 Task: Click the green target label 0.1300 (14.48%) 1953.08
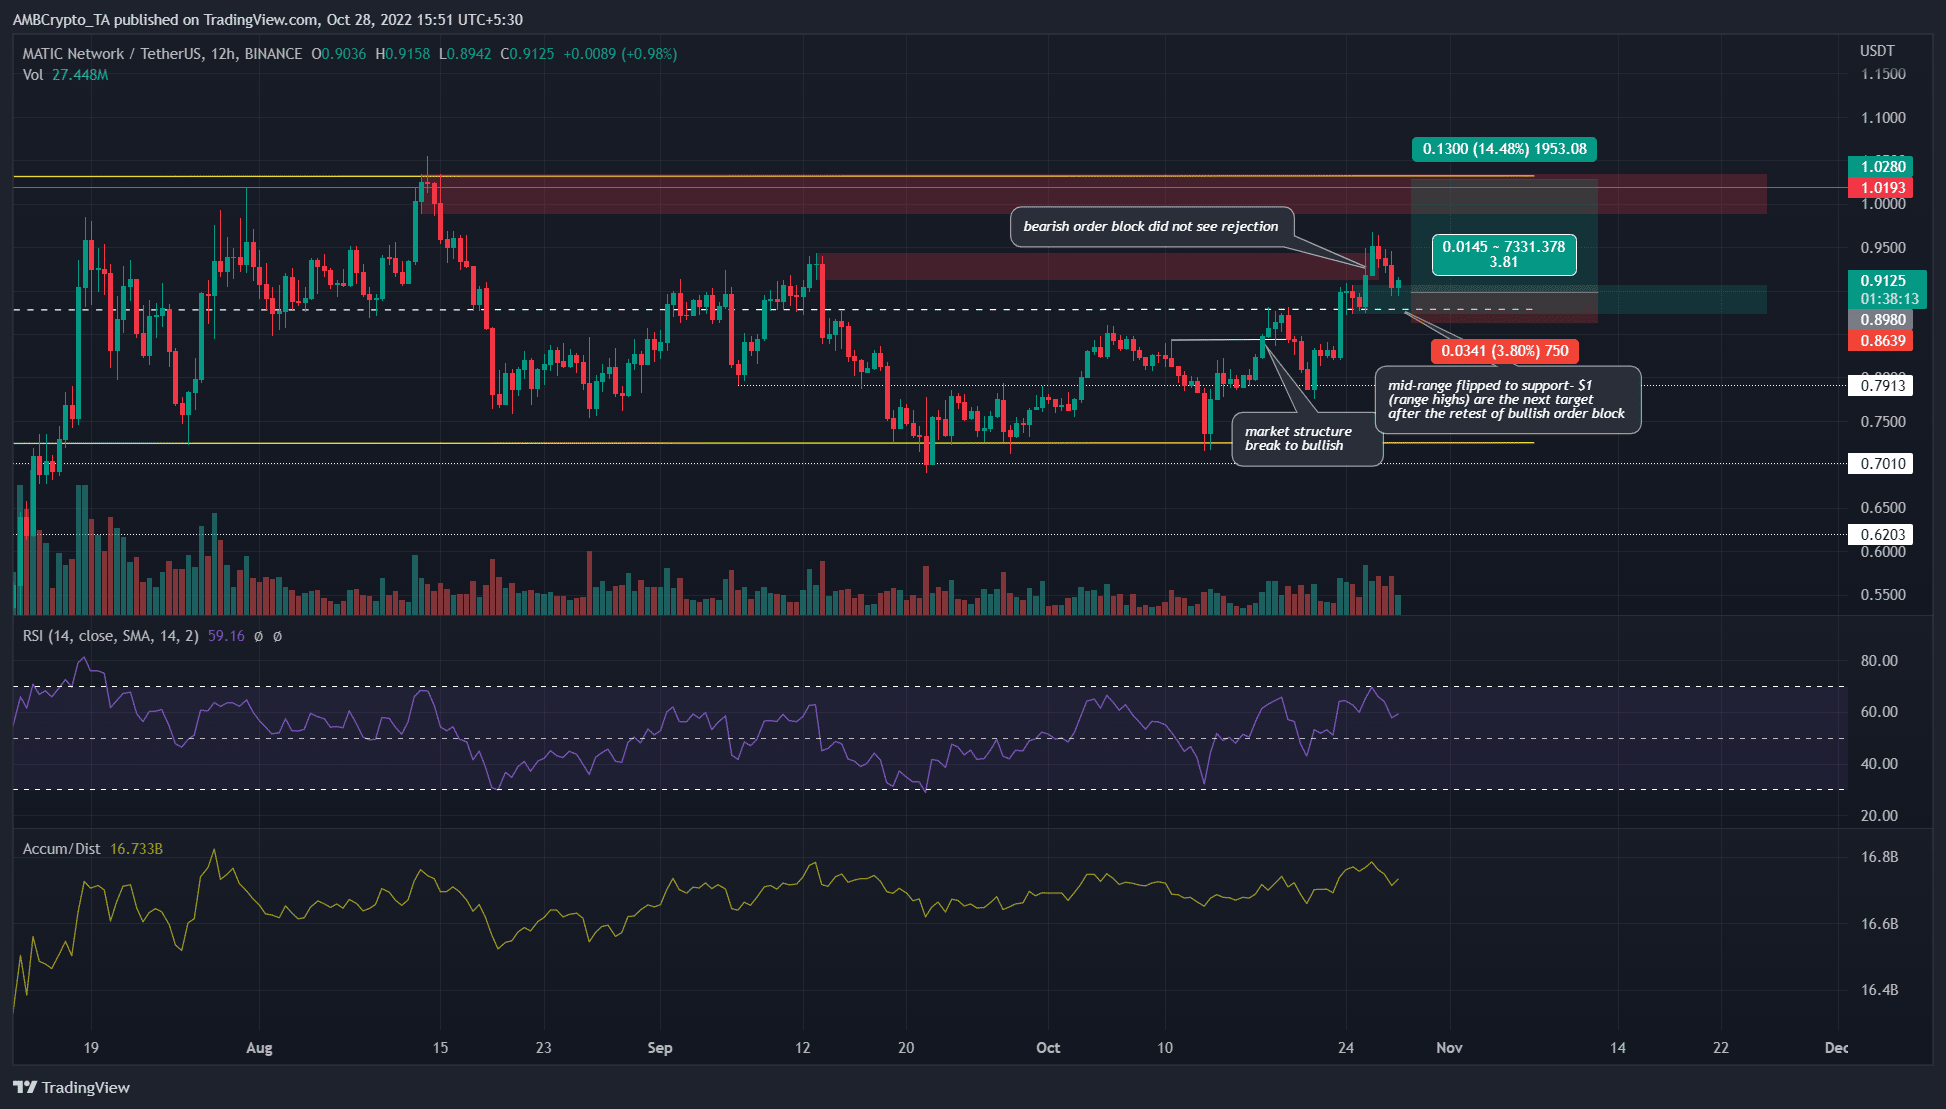(x=1504, y=149)
